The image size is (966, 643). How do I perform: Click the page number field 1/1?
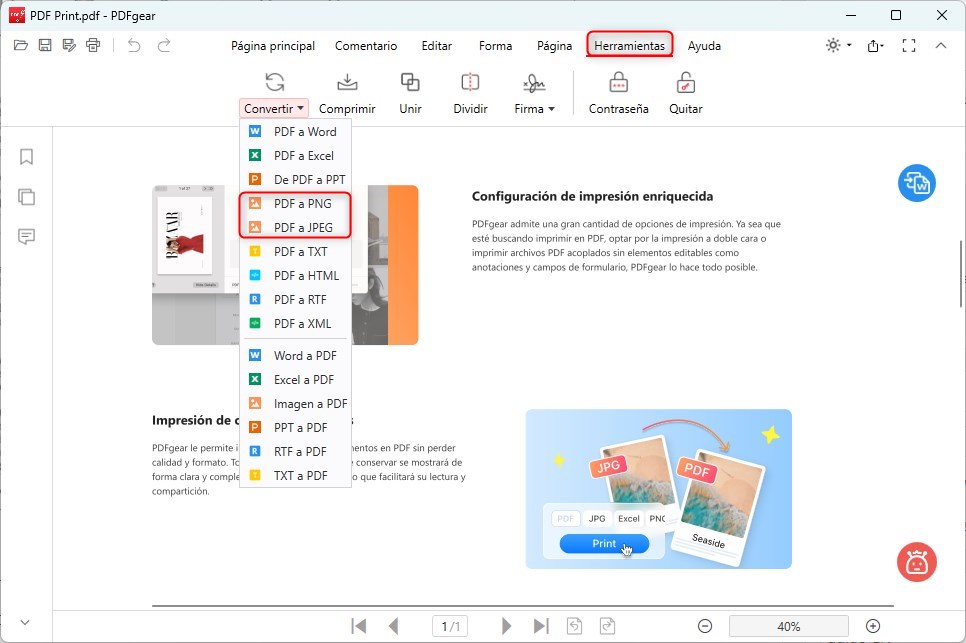[x=450, y=626]
